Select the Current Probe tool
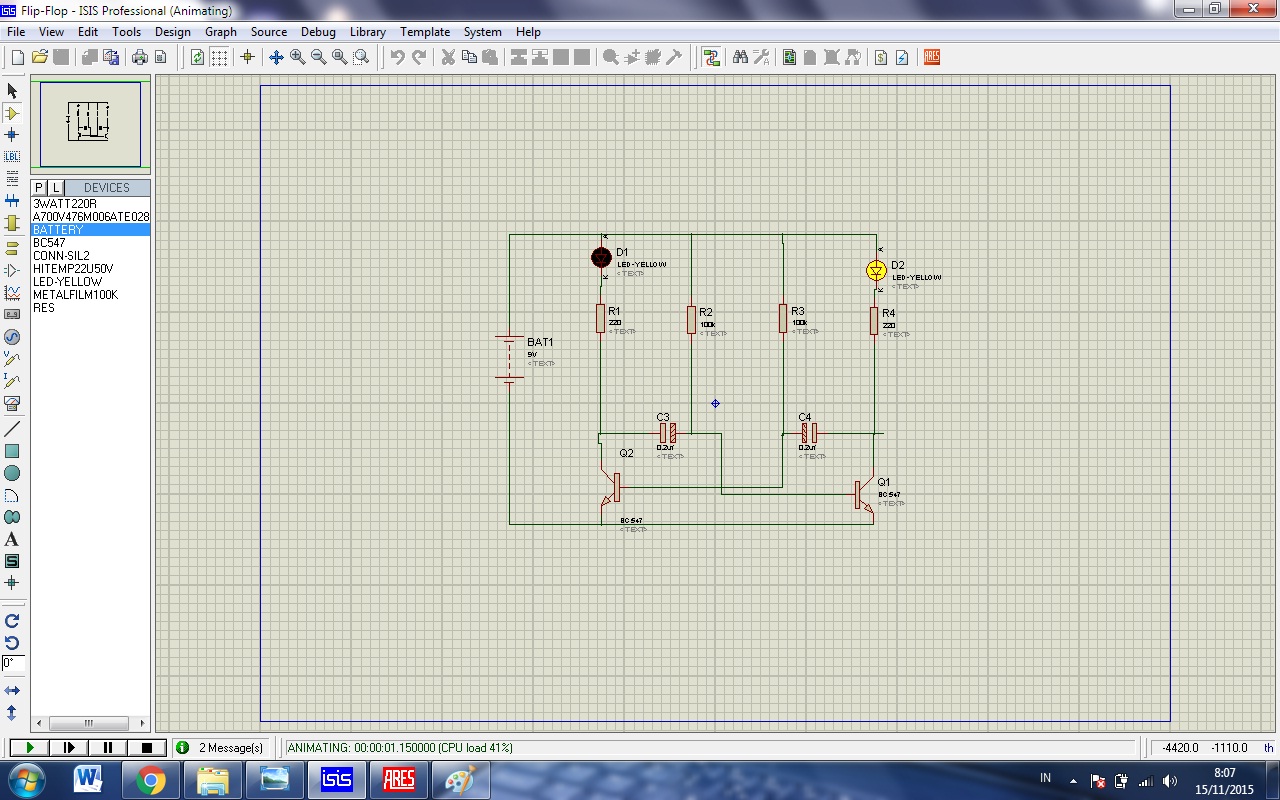This screenshot has width=1280, height=800. [x=13, y=382]
